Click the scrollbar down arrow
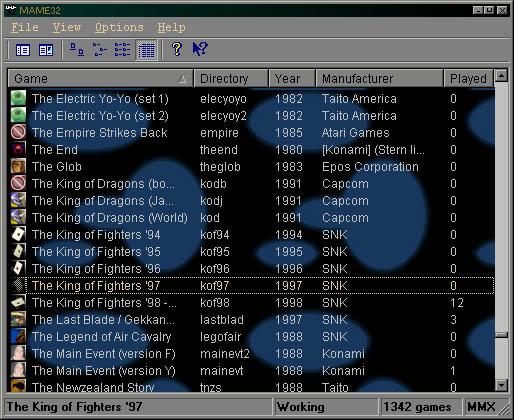The image size is (514, 420). (501, 386)
